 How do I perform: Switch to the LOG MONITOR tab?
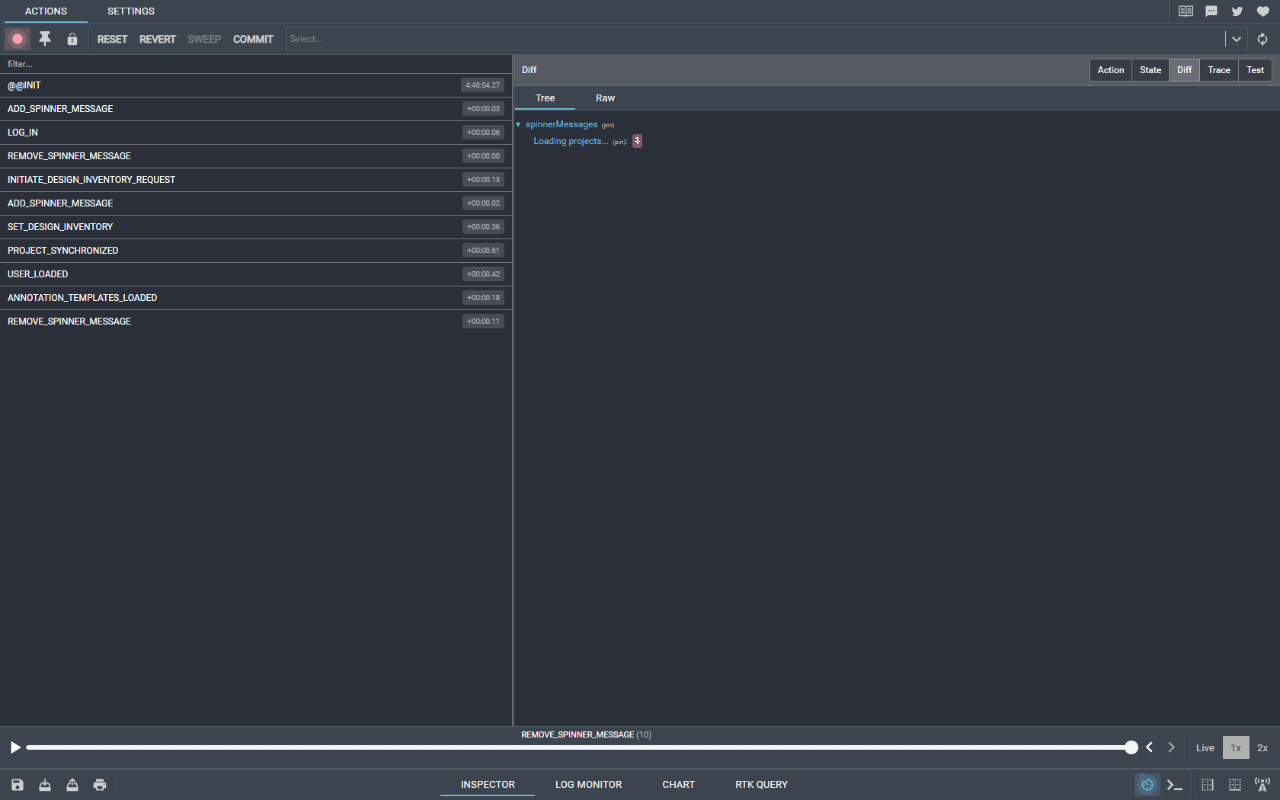(x=589, y=785)
